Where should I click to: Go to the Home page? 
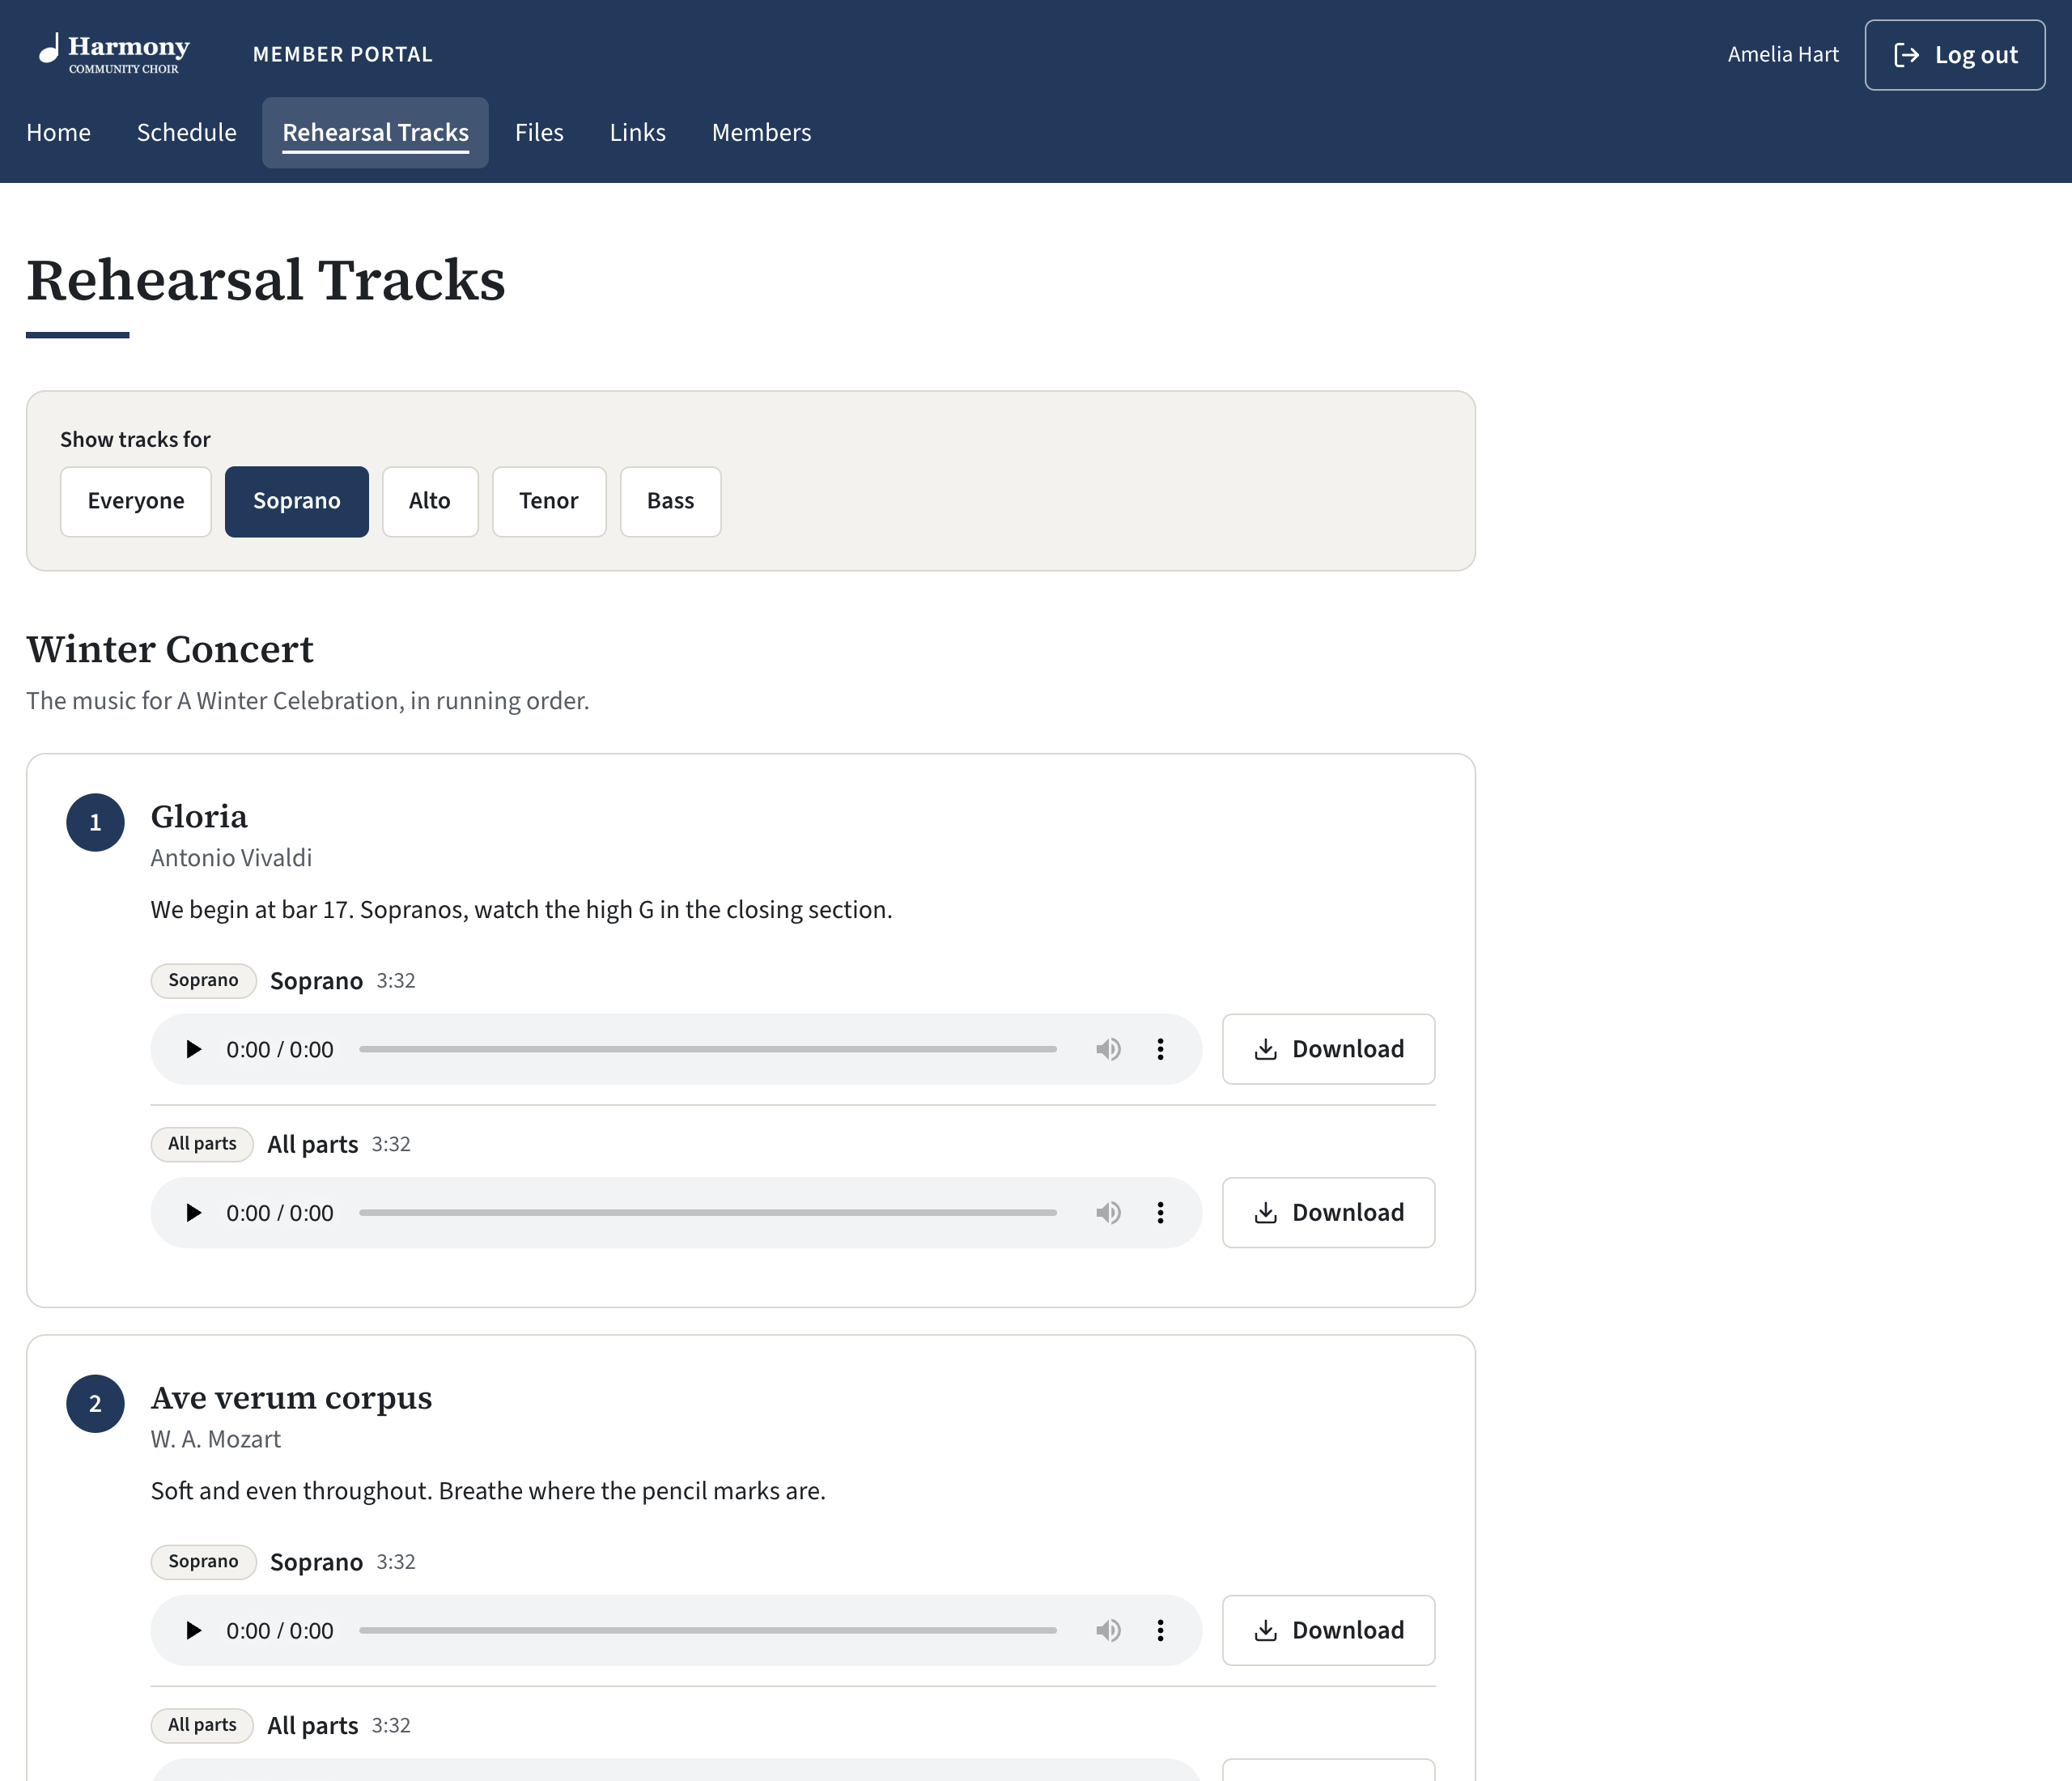pos(58,132)
